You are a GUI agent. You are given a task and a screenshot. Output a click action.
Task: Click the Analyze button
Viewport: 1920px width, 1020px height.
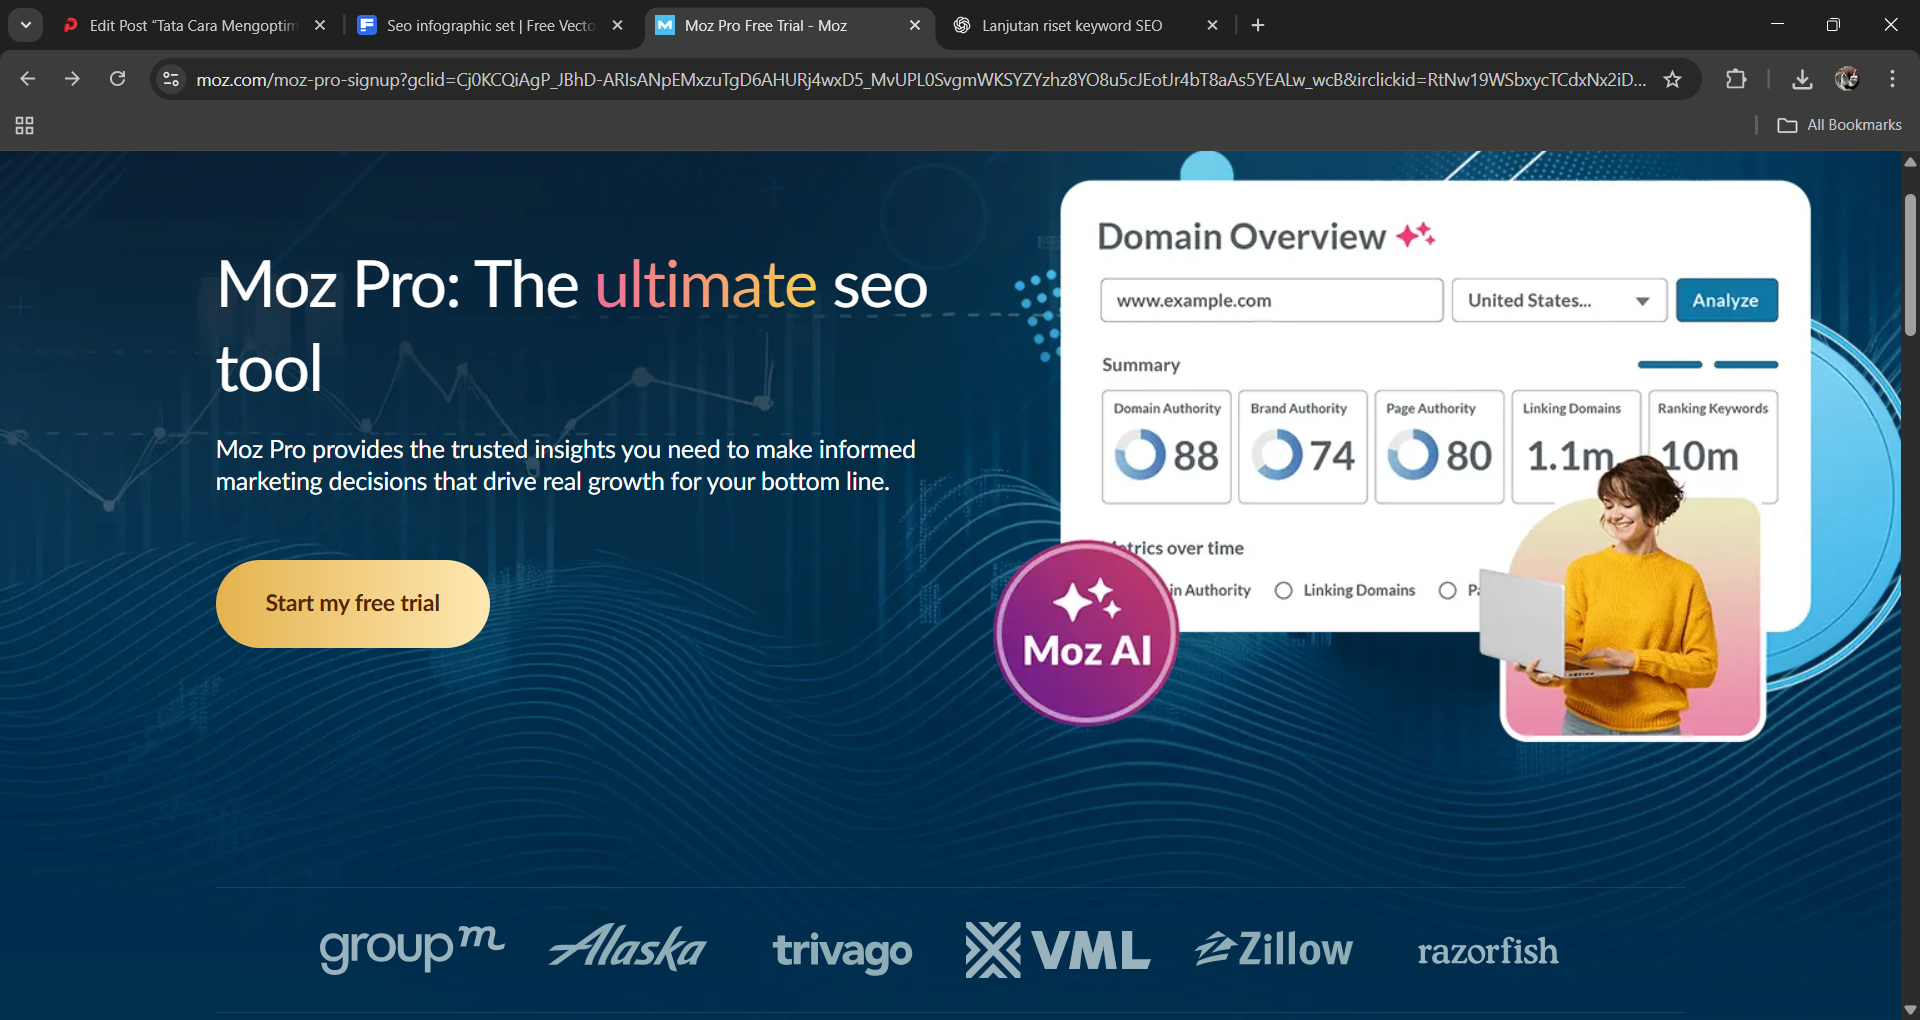(x=1726, y=300)
